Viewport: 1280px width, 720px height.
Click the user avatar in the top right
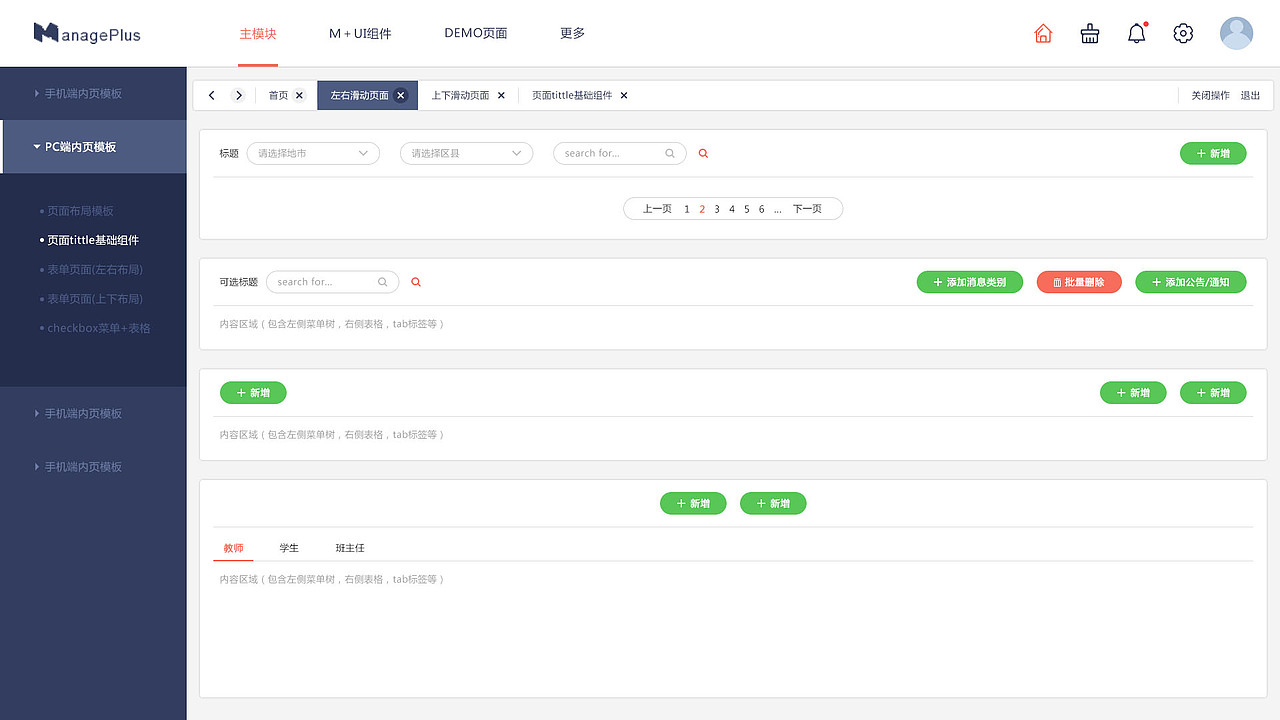(1236, 33)
